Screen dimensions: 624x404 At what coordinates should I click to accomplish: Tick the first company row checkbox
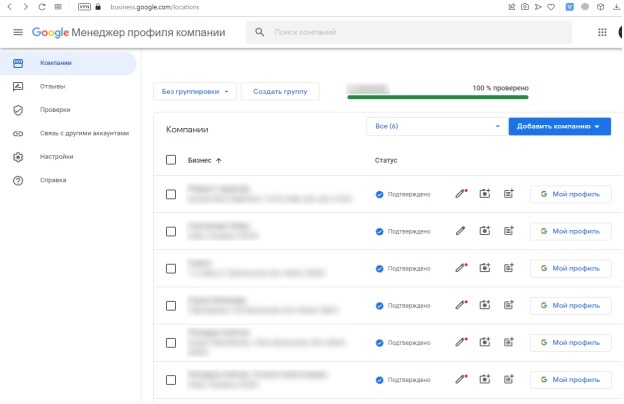[171, 194]
